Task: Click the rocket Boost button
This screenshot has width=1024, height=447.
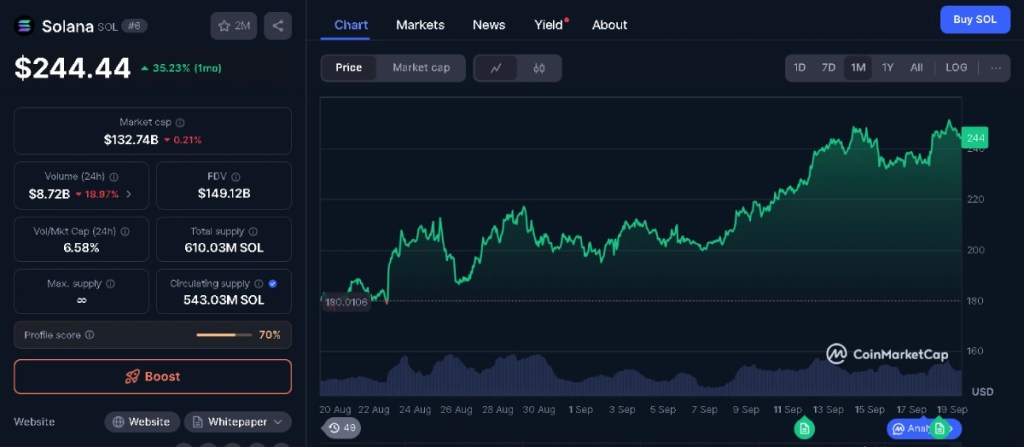Action: pos(153,377)
